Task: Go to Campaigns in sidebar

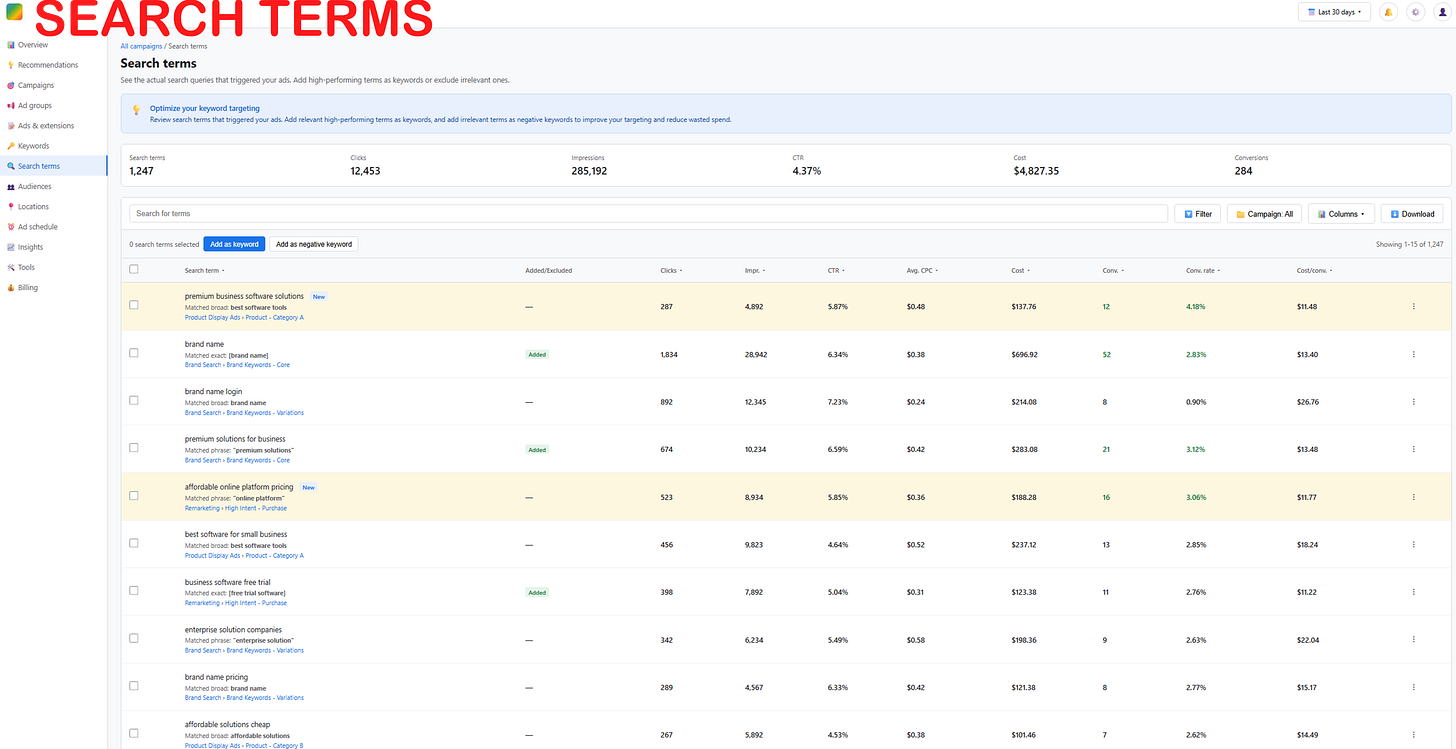Action: [x=53, y=85]
